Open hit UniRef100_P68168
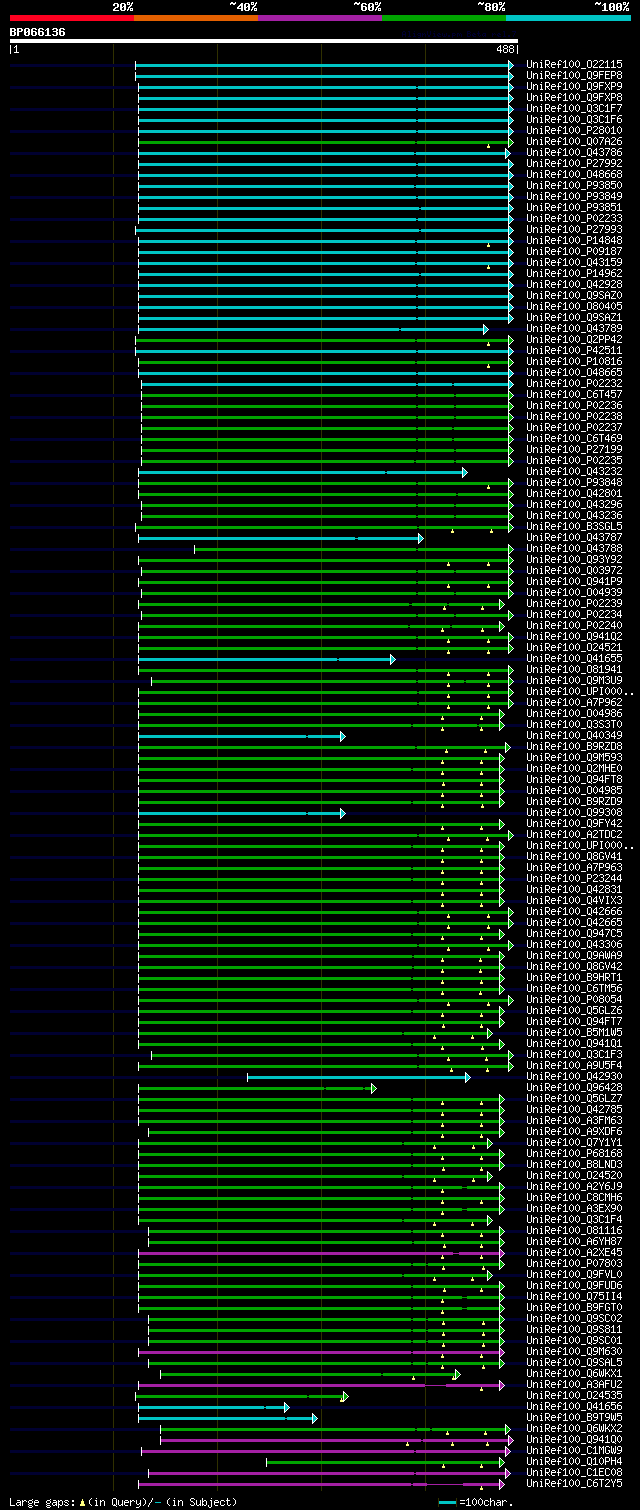640x1510 pixels. pyautogui.click(x=574, y=1154)
